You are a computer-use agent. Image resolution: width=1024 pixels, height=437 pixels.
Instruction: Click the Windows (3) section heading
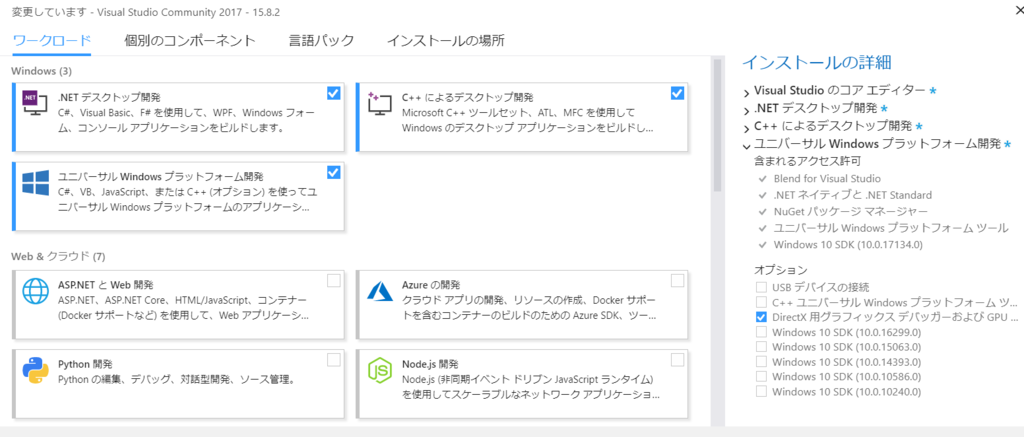tap(41, 70)
